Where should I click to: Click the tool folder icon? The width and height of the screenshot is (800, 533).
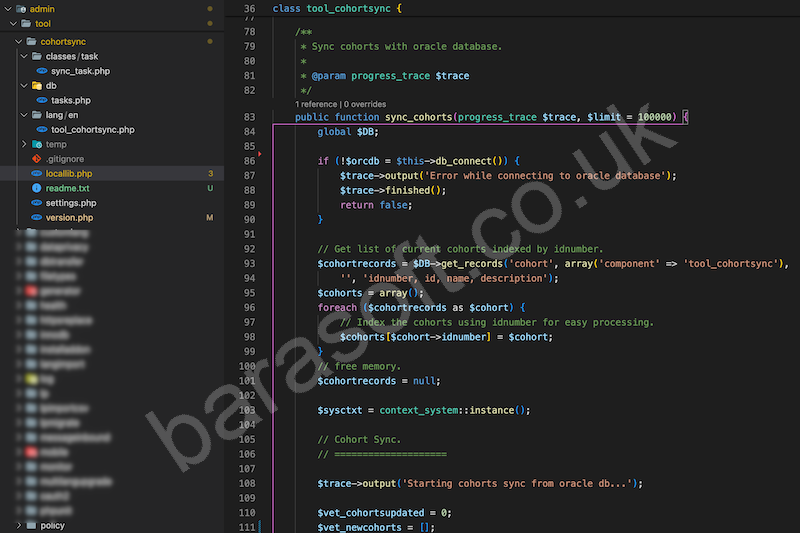click(x=26, y=23)
